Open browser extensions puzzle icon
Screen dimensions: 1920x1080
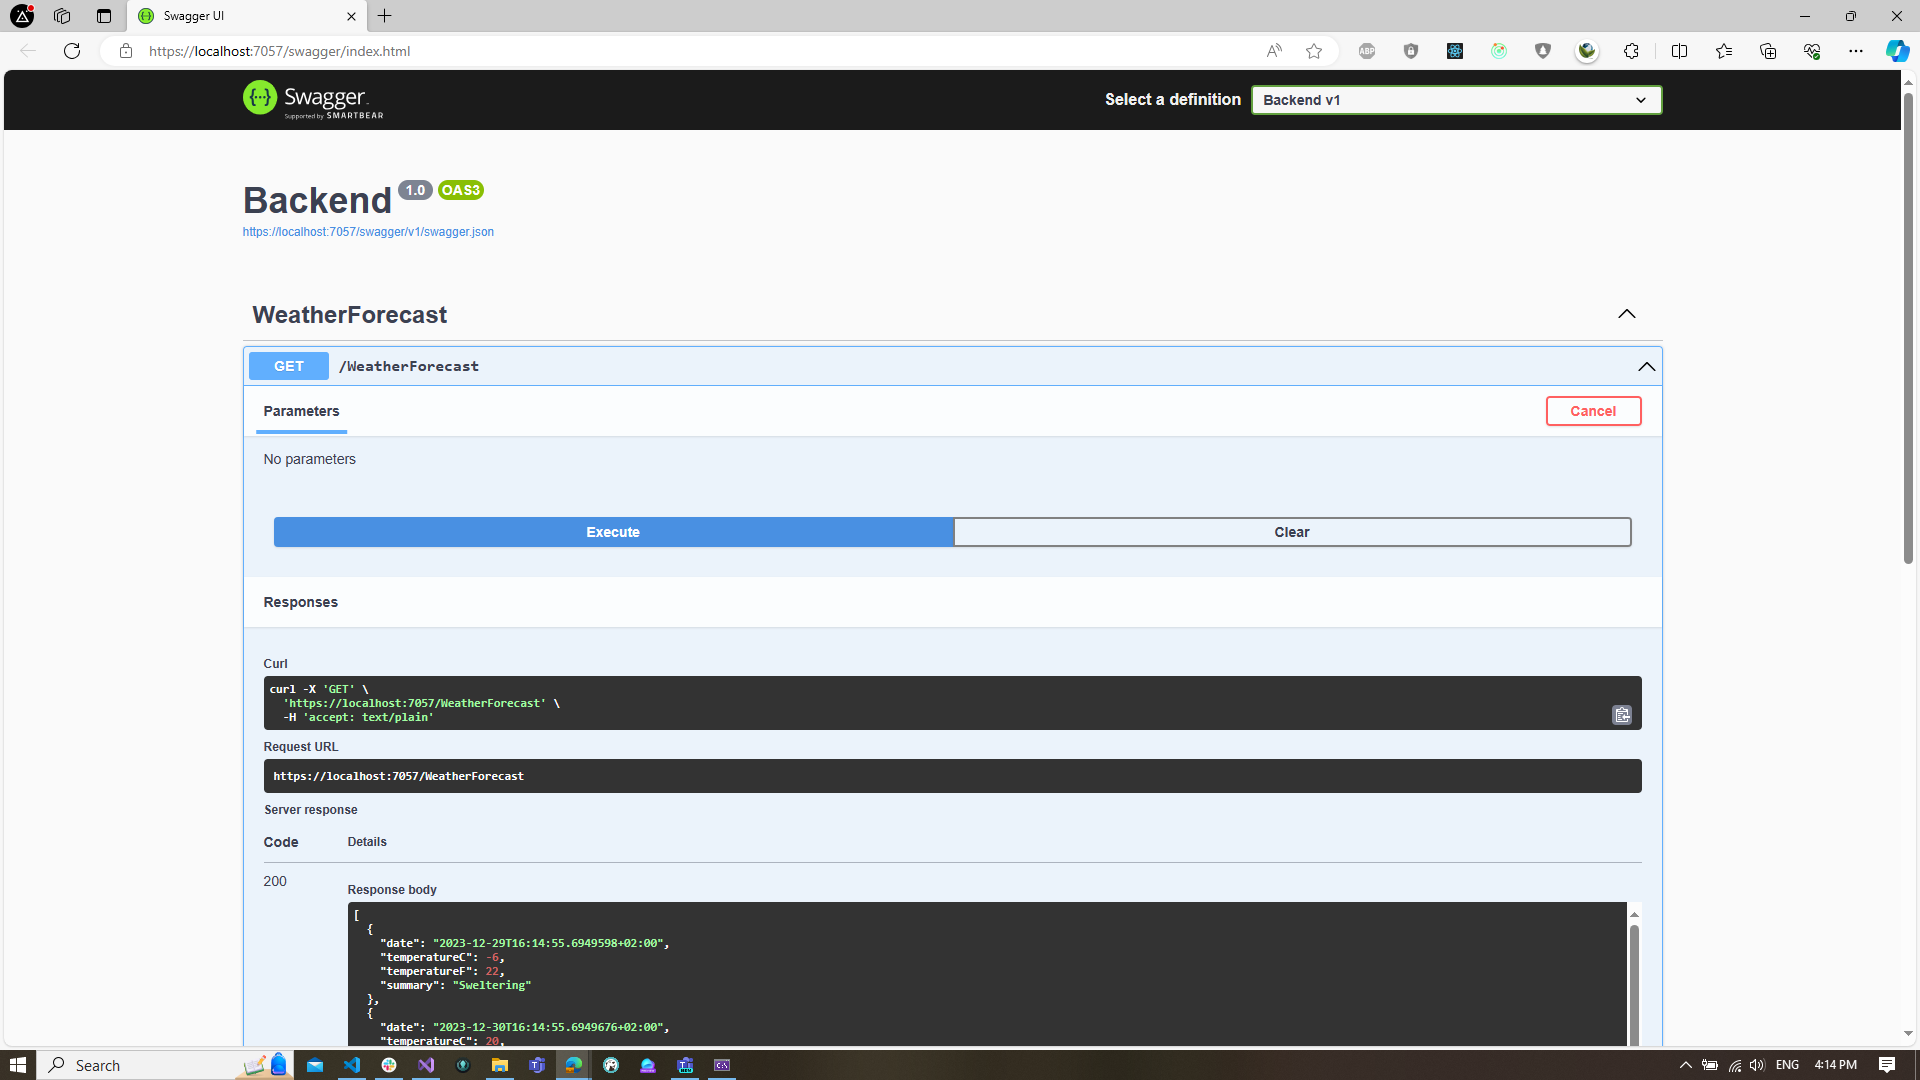click(1631, 51)
